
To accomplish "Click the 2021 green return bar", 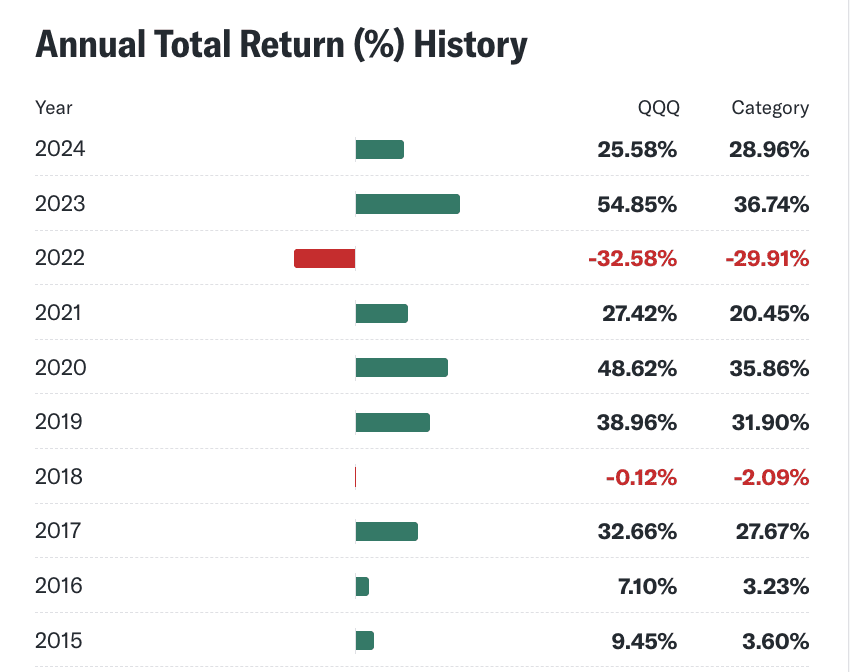I will (x=382, y=313).
